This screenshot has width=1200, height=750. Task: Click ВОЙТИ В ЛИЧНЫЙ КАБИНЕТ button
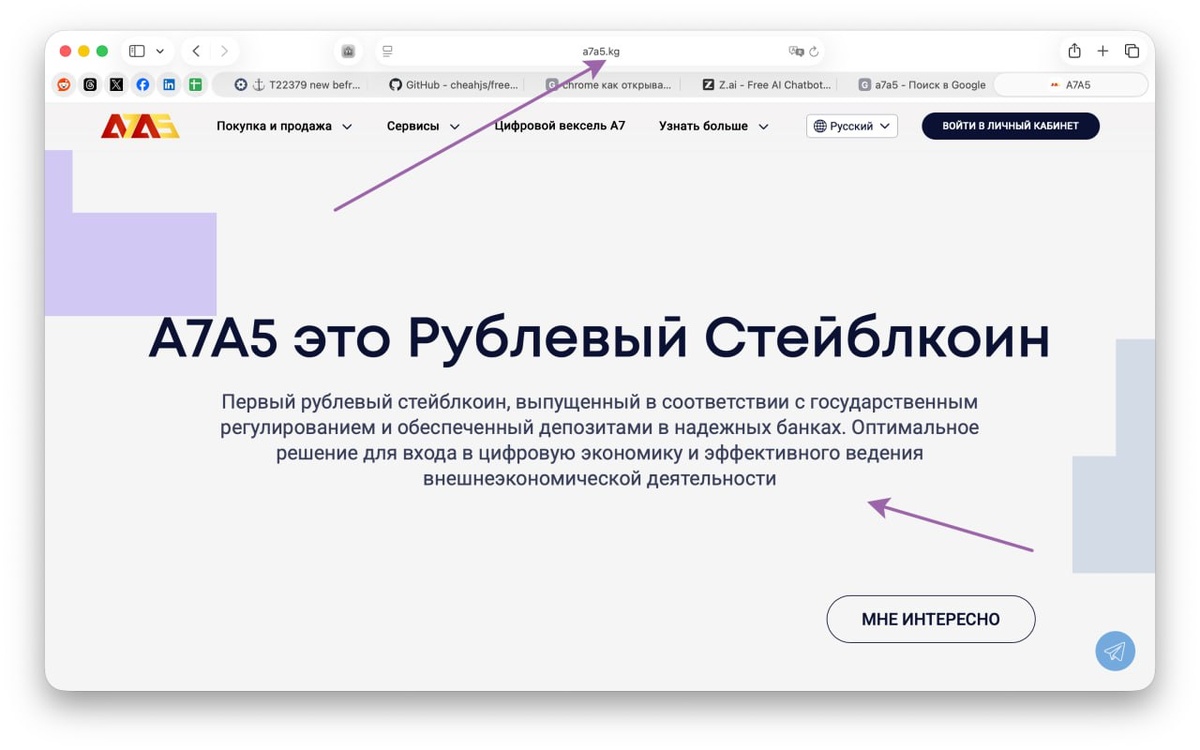coord(1010,126)
